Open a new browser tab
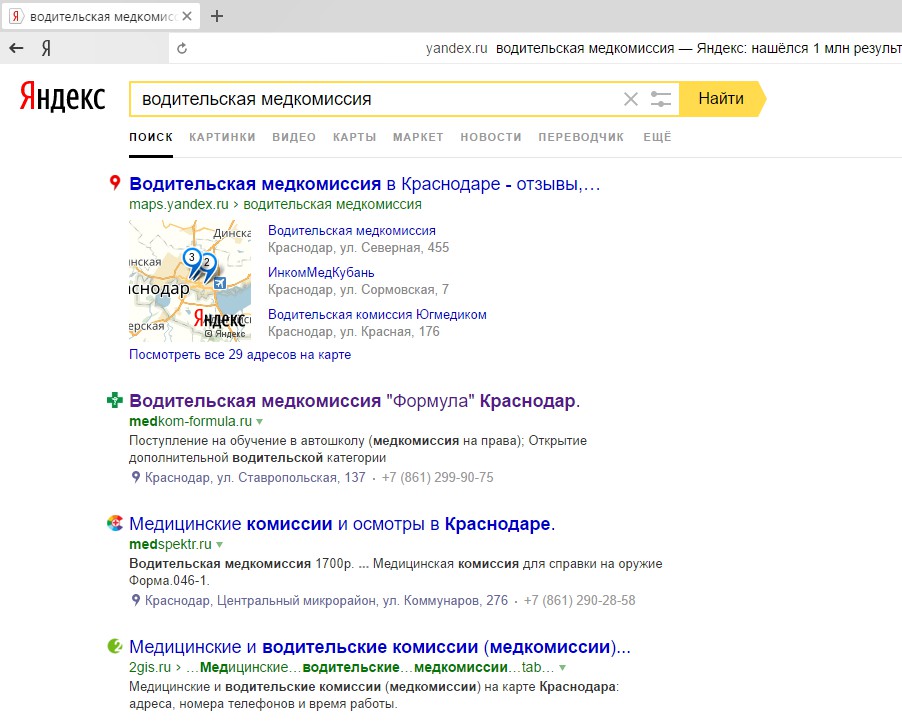 217,16
